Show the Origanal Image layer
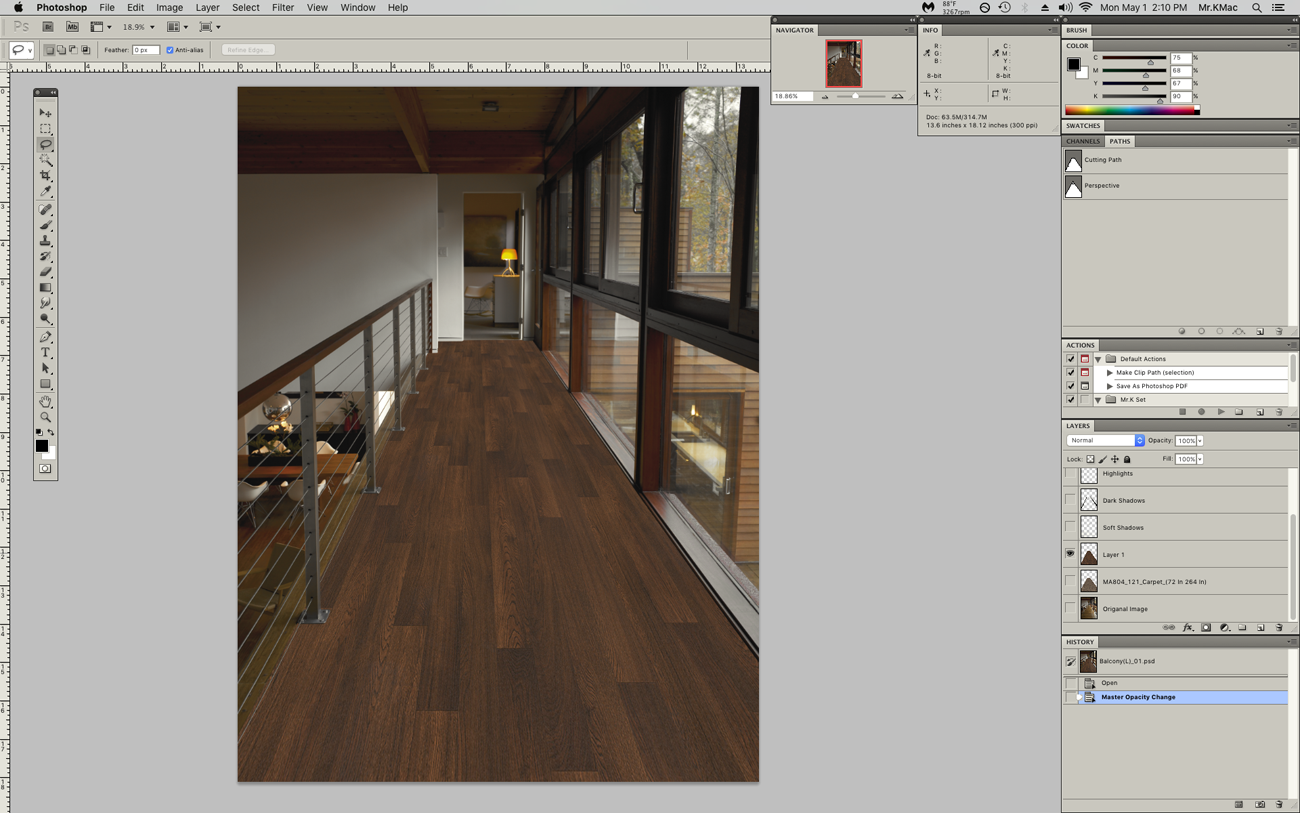 [1070, 608]
